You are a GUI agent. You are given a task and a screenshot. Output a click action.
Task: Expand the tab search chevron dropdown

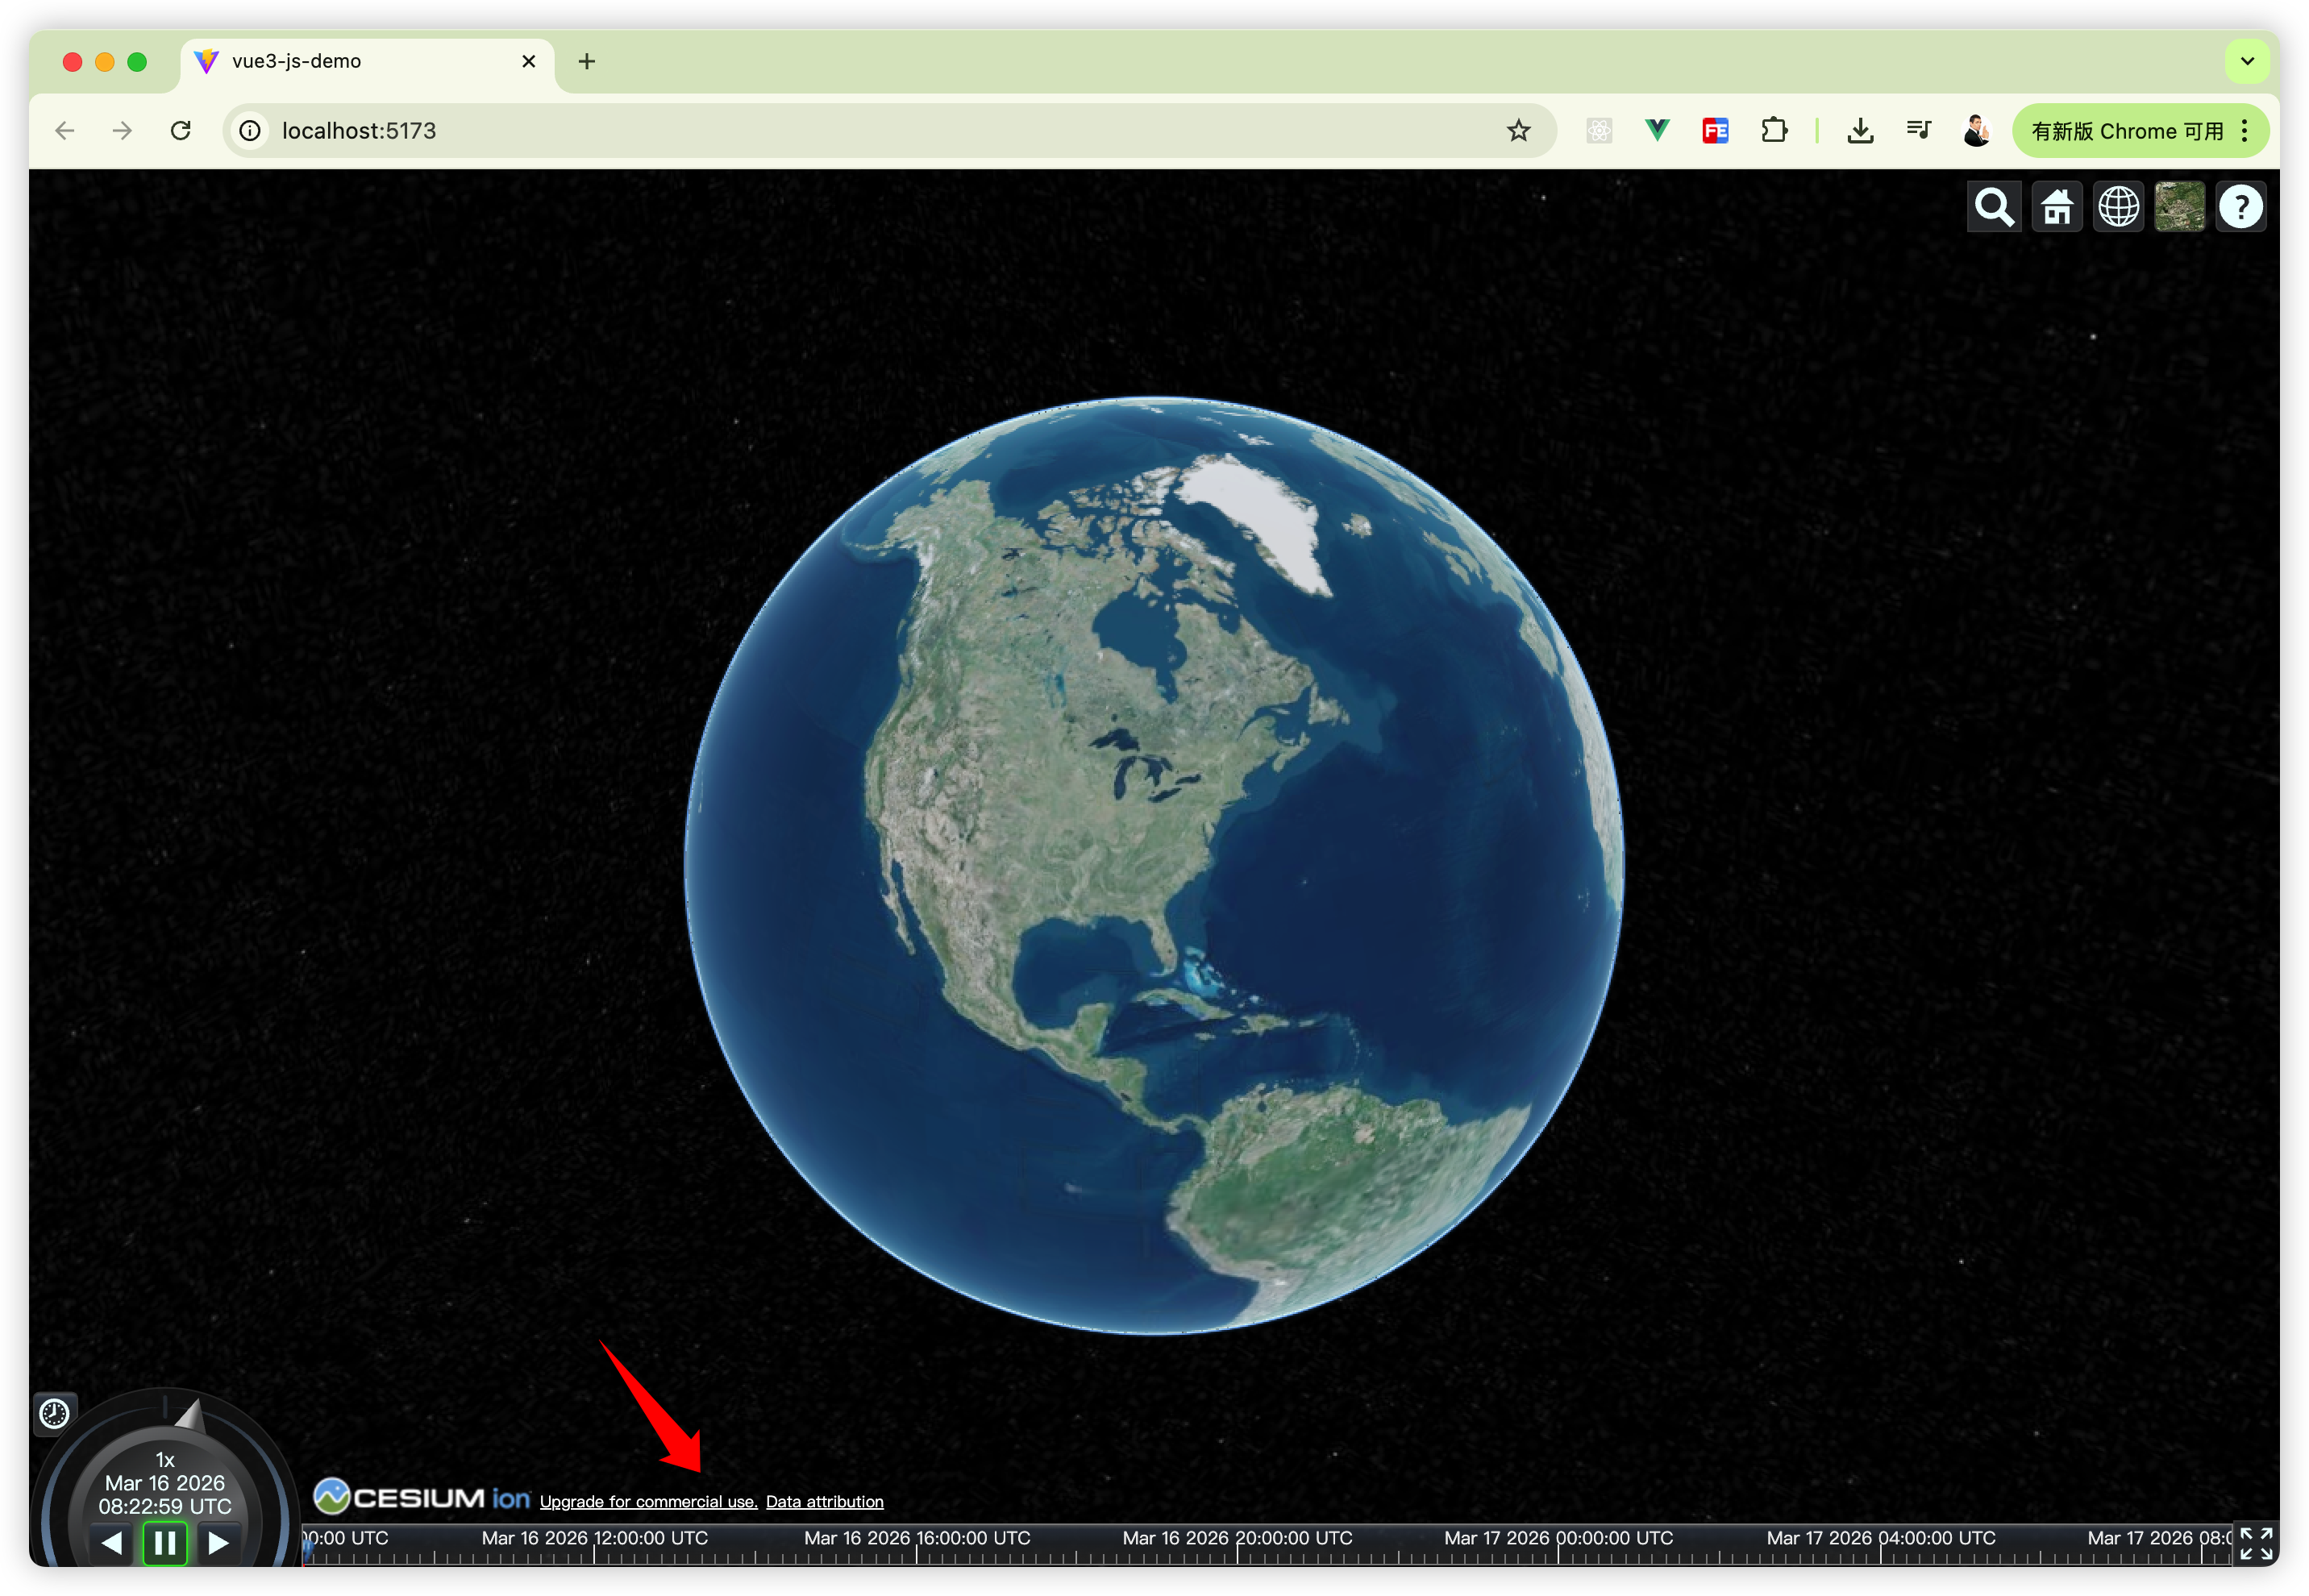click(x=2247, y=61)
